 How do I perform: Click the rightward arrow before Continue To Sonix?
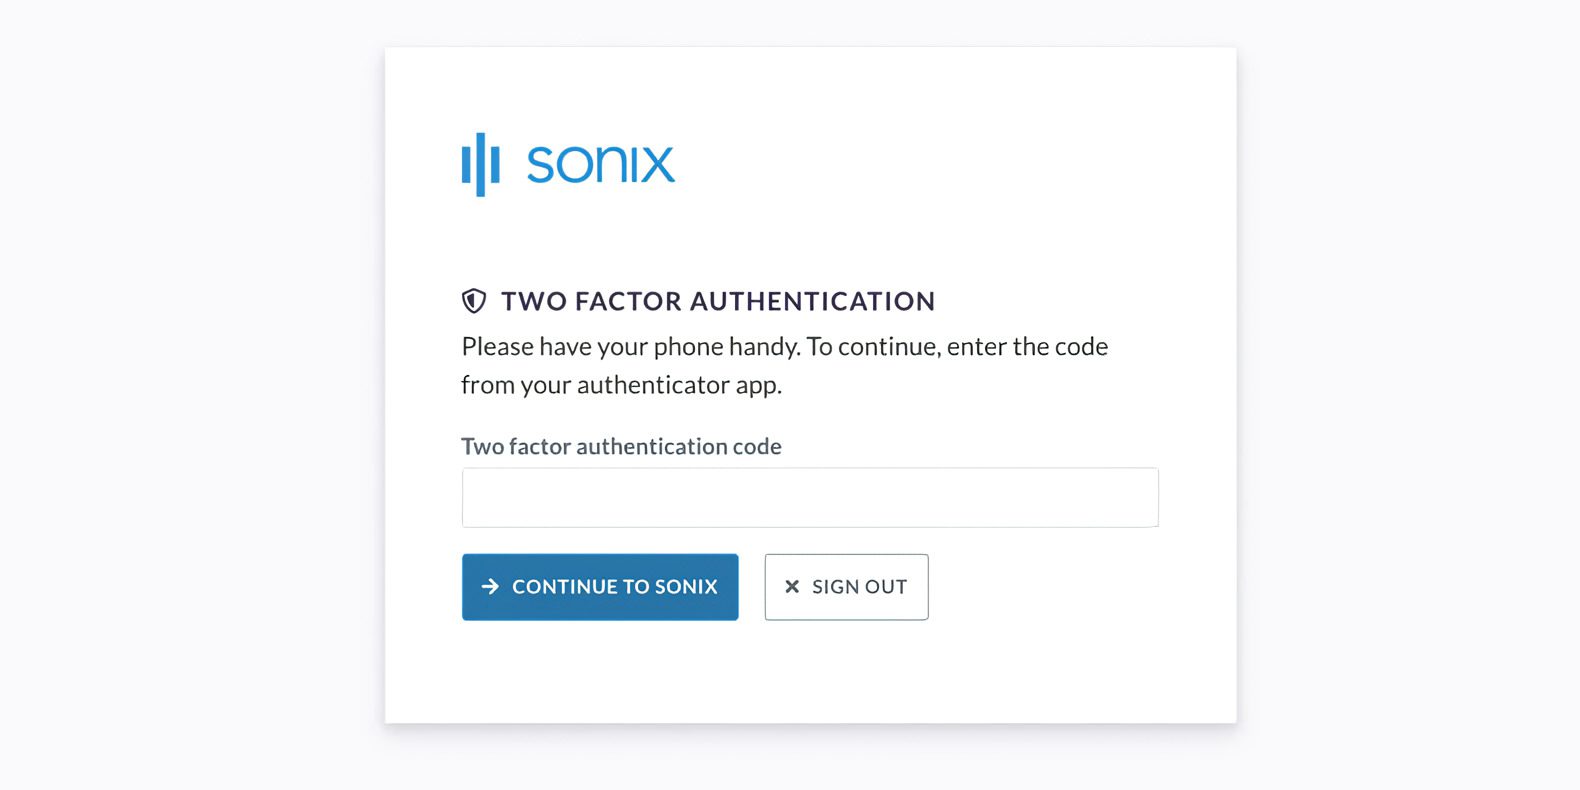click(x=490, y=587)
